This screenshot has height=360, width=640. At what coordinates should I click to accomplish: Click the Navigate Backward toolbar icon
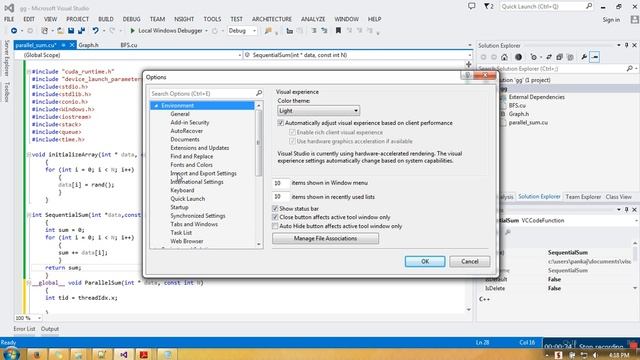tap(14, 31)
